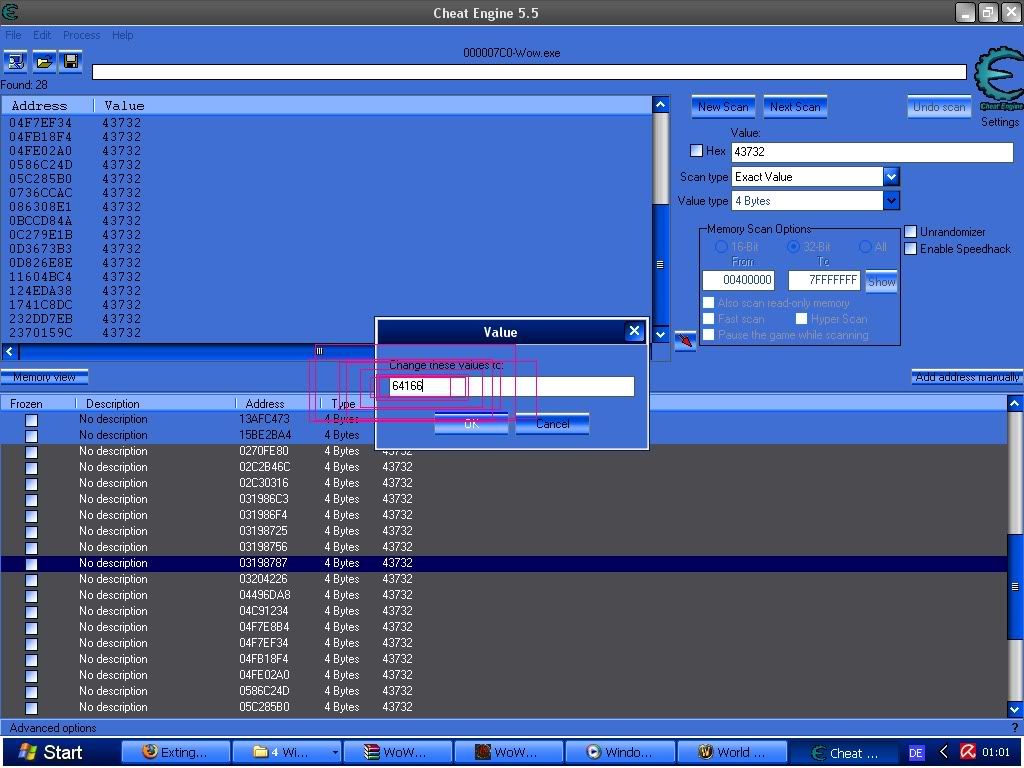The width and height of the screenshot is (1024, 768).
Task: Open the Value type dropdown
Action: [891, 200]
